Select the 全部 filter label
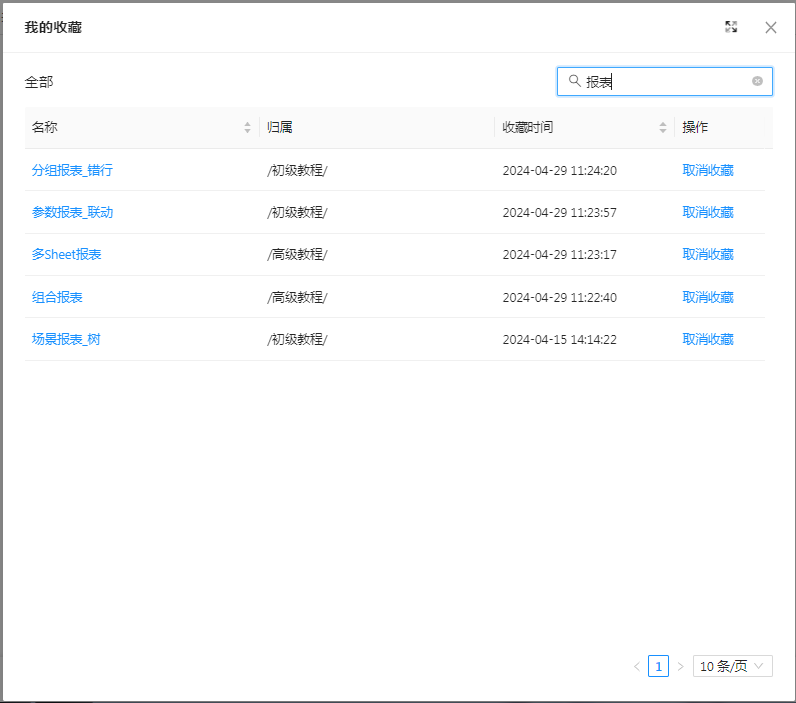Image resolution: width=796 pixels, height=703 pixels. (39, 82)
